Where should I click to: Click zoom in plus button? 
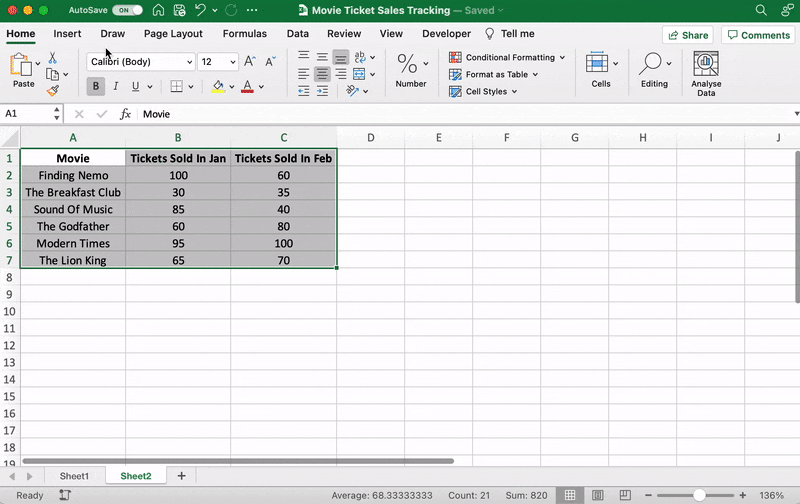point(743,495)
